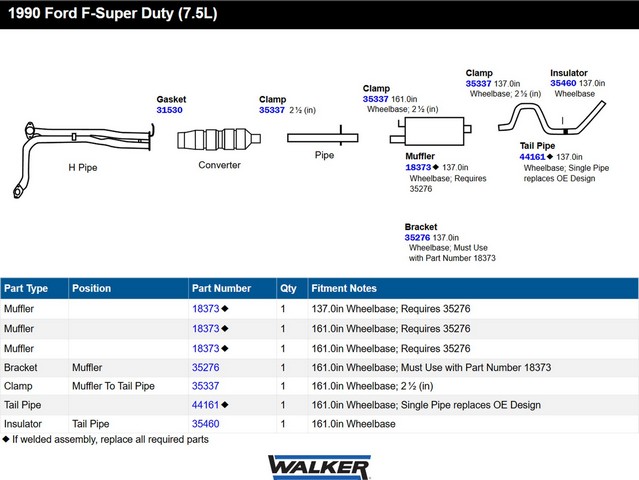Click the Tail Pipe diagram illustration
Image resolution: width=639 pixels, height=480 pixels.
pos(552,118)
